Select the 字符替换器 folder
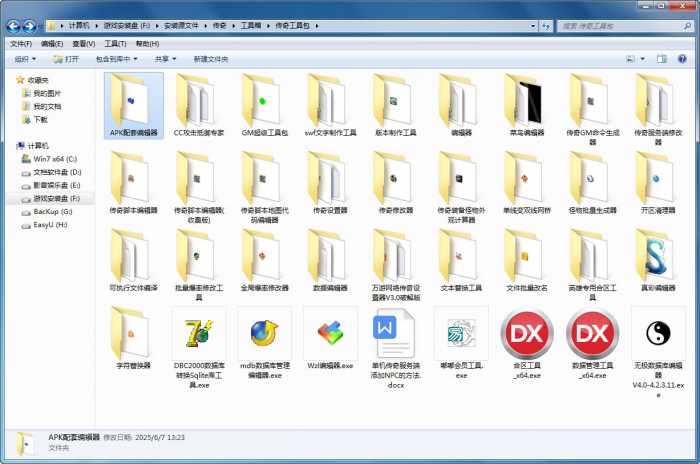This screenshot has height=464, width=700. click(133, 339)
